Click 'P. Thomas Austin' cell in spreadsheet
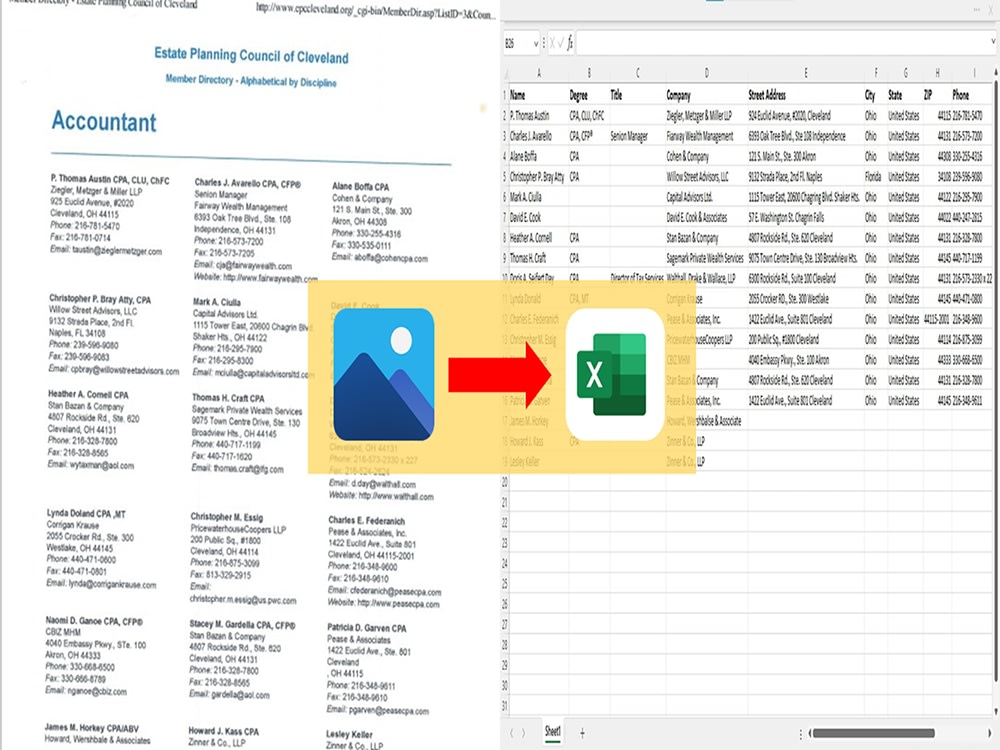The image size is (1000, 750). point(539,115)
